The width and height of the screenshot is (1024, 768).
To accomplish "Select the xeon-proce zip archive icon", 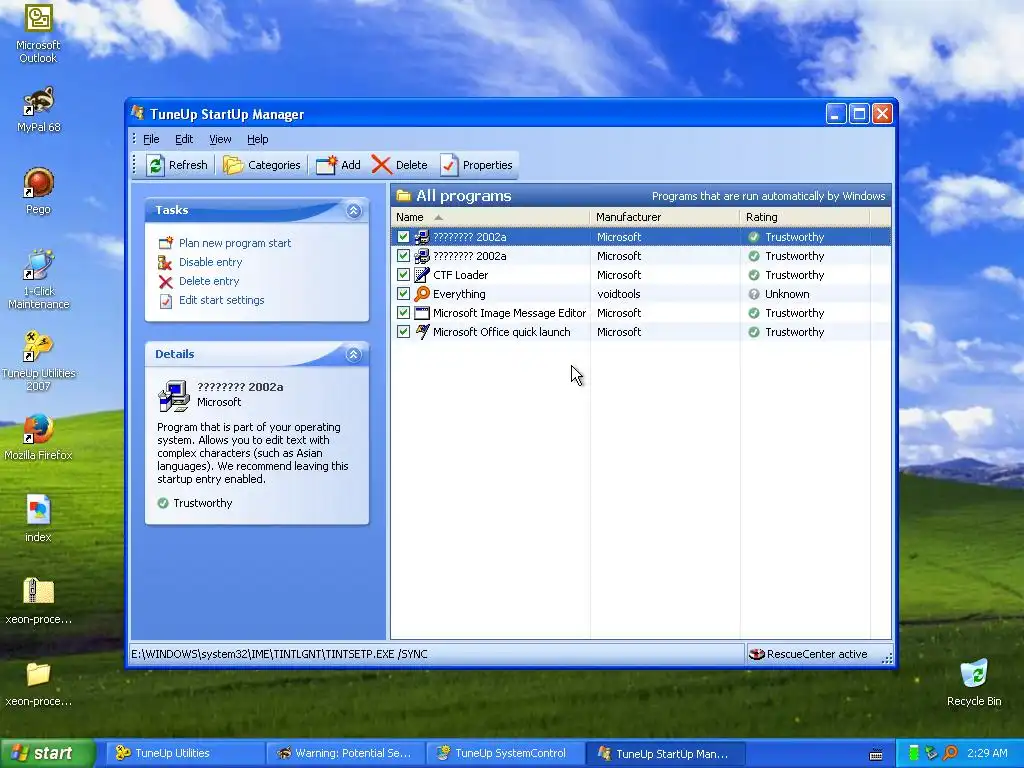I will tap(38, 601).
